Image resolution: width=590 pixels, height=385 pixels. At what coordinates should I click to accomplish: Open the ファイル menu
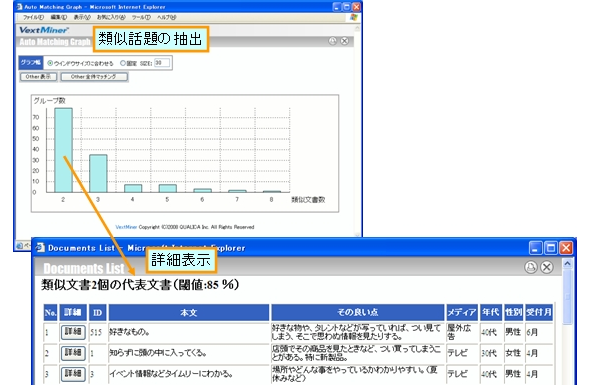[x=33, y=17]
